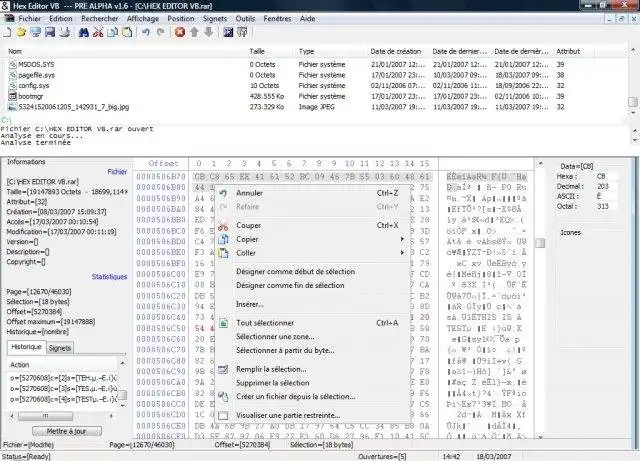This screenshot has width=640, height=461.
Task: Choose Insérer... in context menu
Action: [x=312, y=304]
